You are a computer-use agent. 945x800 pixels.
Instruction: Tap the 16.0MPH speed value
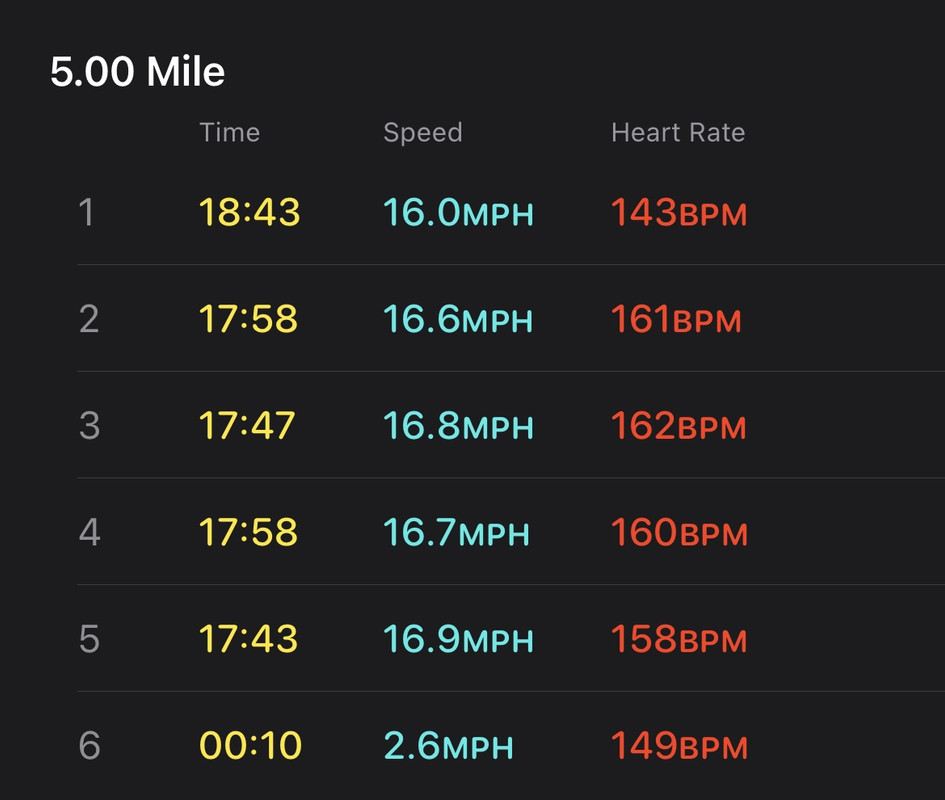pos(458,212)
